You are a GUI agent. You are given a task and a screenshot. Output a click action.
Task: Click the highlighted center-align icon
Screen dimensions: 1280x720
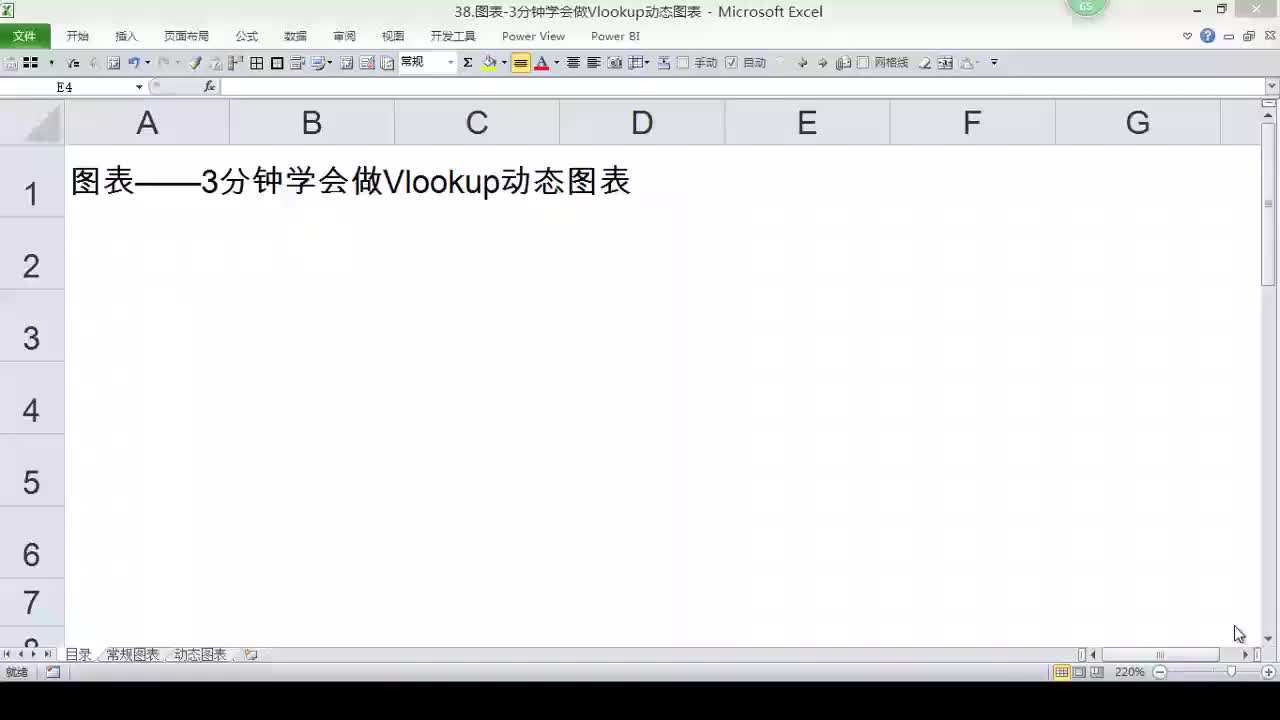point(521,62)
